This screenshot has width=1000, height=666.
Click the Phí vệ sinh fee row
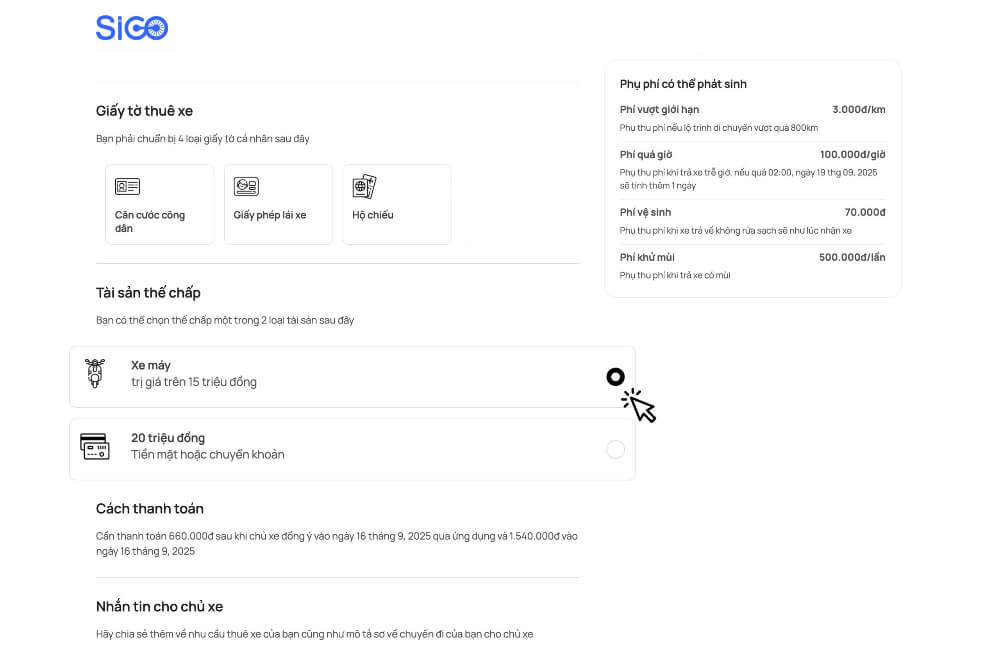[752, 221]
